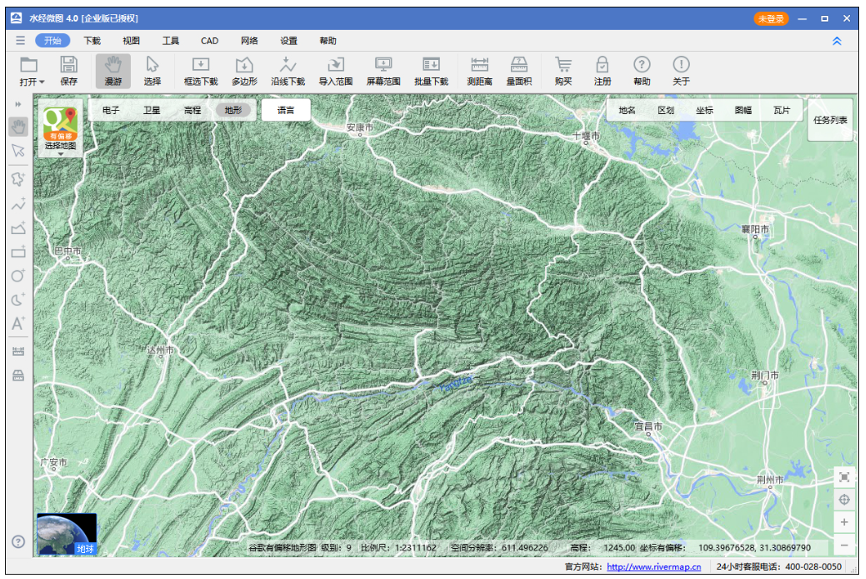Image resolution: width=866 pixels, height=579 pixels.
Task: Choose the 多边形 polygon download tool
Action: point(244,70)
